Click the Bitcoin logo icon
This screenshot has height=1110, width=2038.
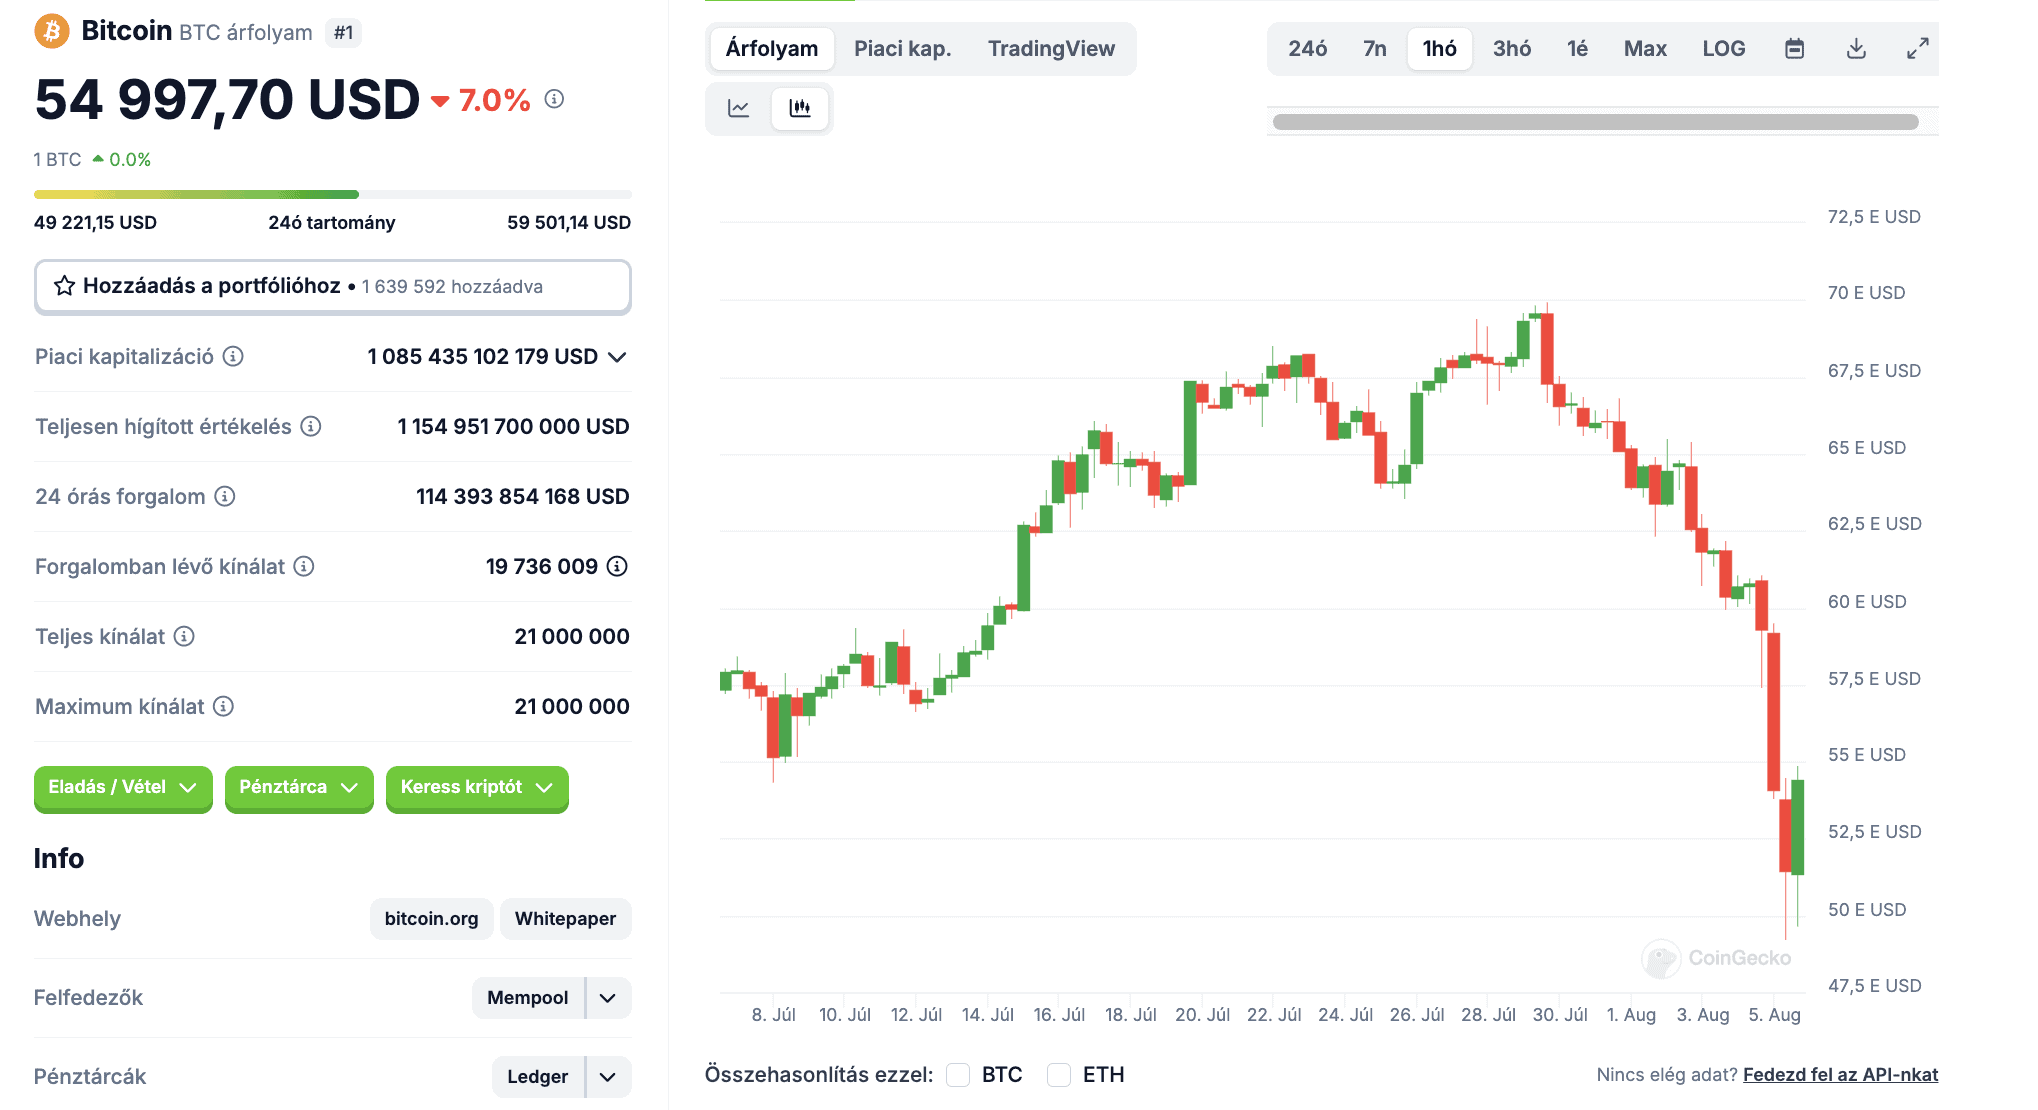point(52,31)
